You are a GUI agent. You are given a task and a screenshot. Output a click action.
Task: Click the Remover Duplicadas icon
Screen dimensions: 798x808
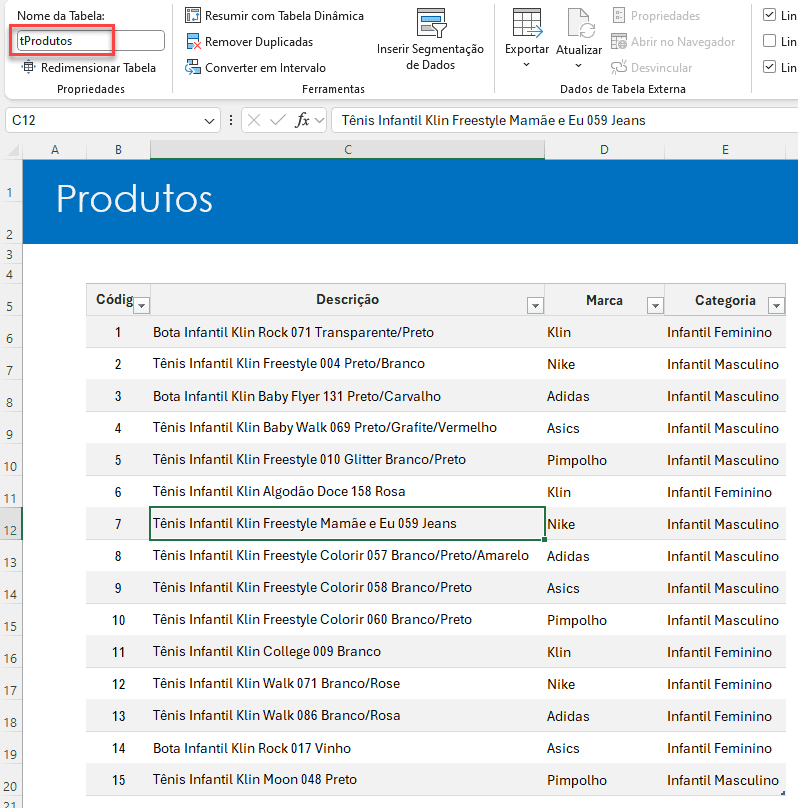coord(193,41)
